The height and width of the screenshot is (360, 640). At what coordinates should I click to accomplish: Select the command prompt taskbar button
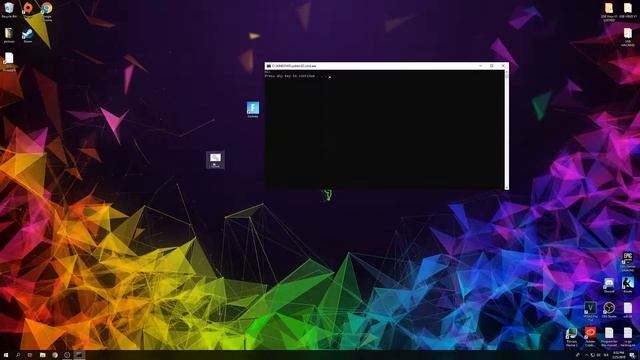80,355
